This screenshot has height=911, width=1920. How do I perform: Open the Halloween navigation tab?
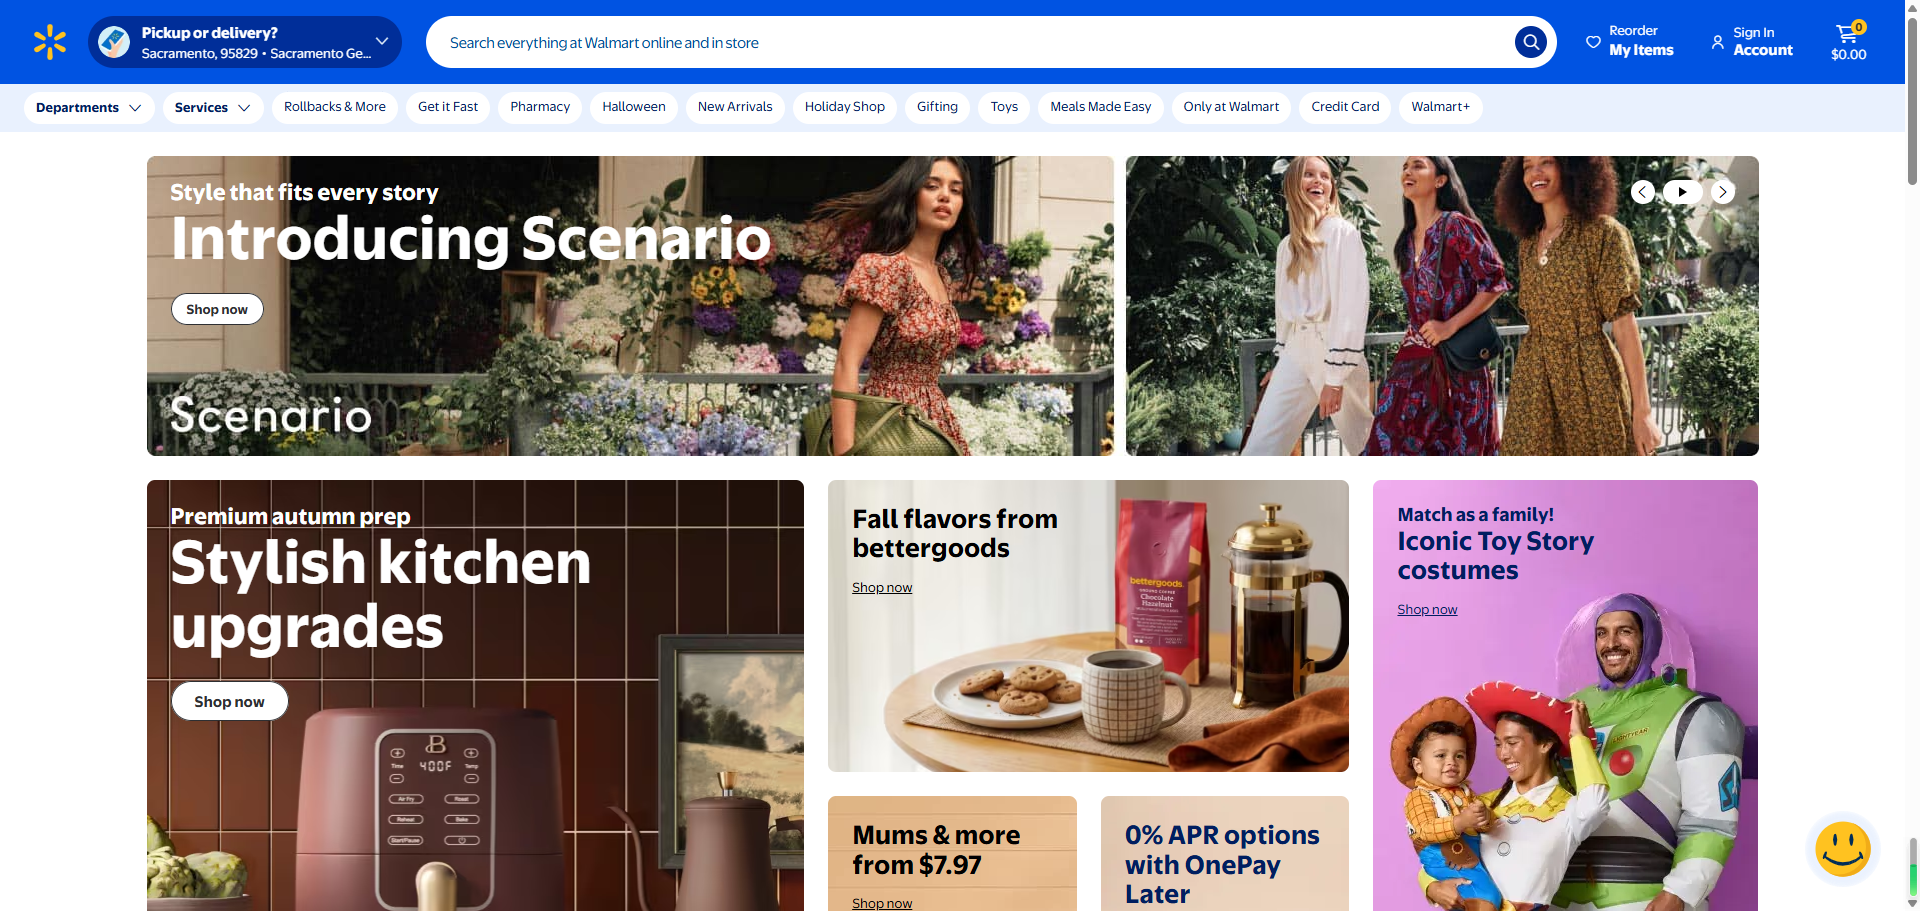[x=634, y=107]
